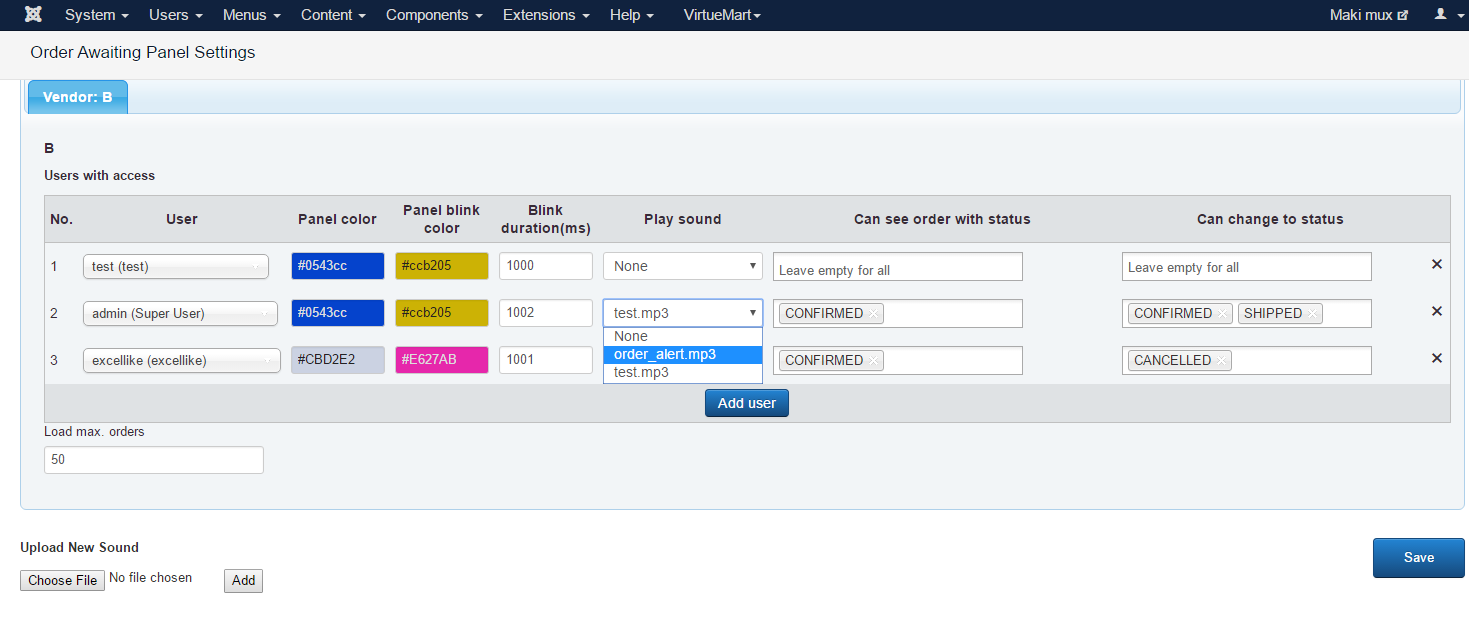This screenshot has height=636, width=1469.
Task: Remove SHIPPED tag from admin row
Action: (1312, 314)
